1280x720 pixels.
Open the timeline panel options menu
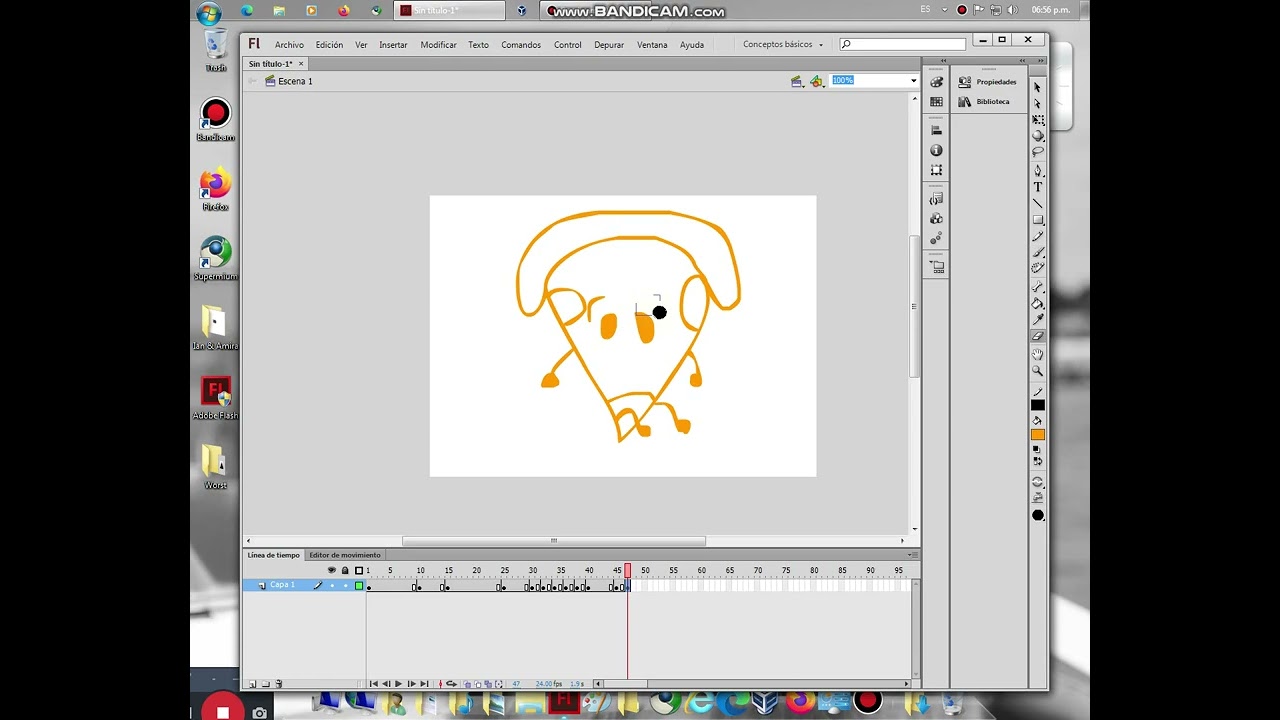tap(912, 555)
